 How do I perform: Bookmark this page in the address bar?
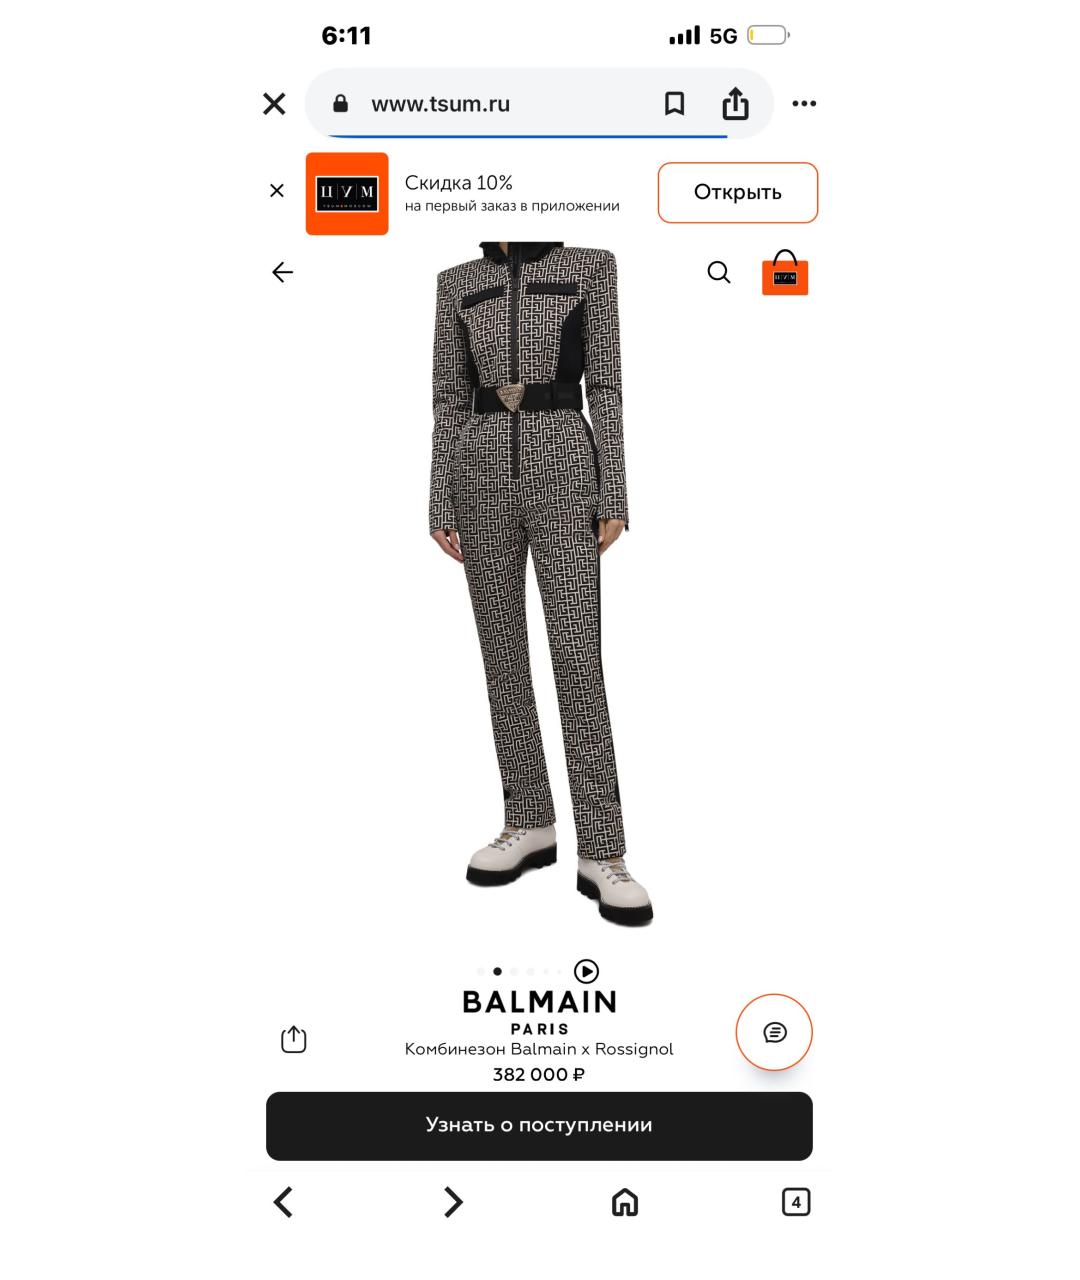[x=675, y=104]
